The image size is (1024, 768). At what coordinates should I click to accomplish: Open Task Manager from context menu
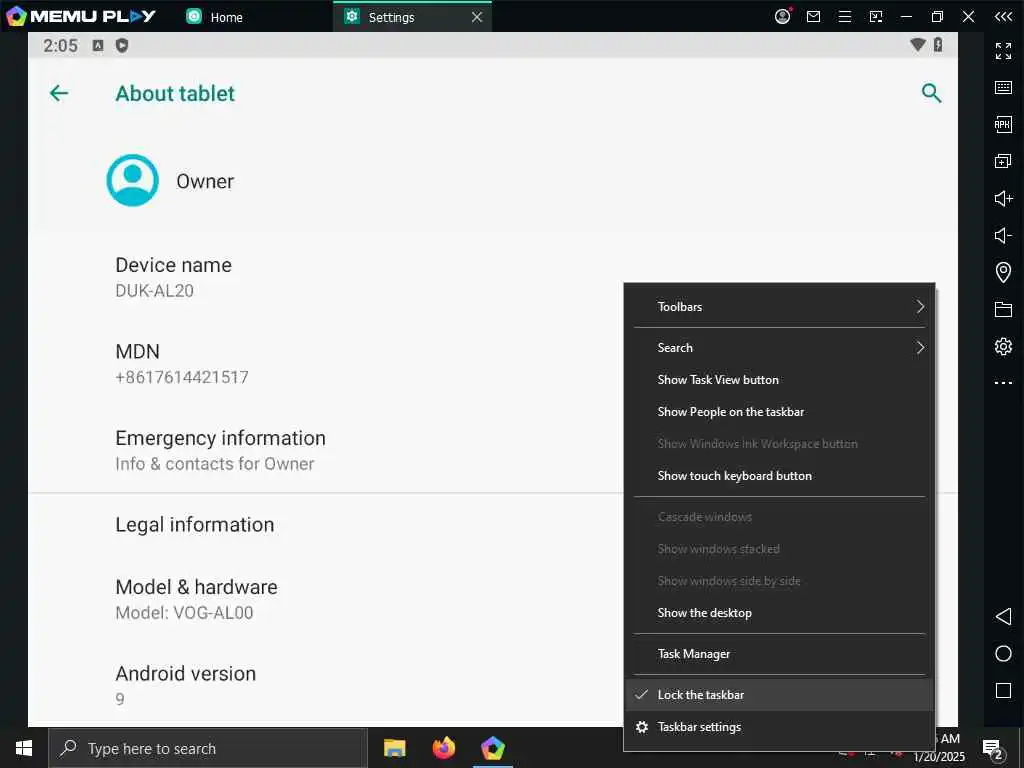[x=779, y=654]
